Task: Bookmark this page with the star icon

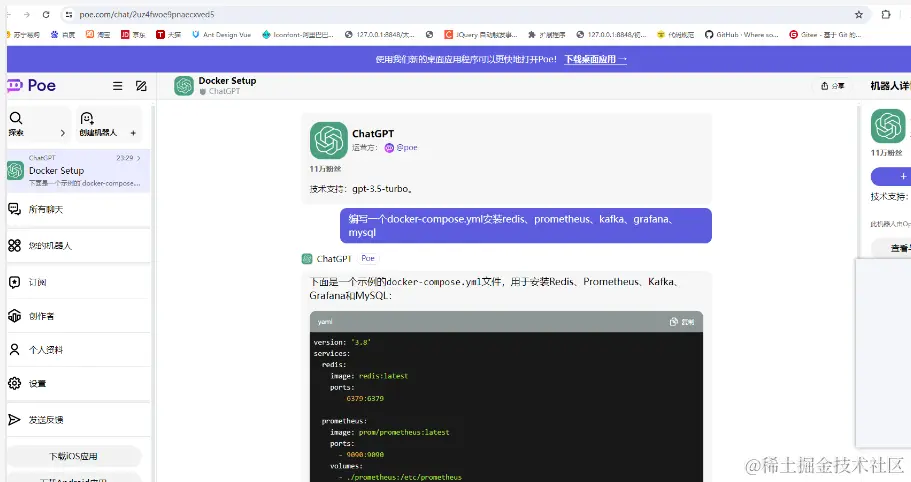Action: pyautogui.click(x=859, y=15)
